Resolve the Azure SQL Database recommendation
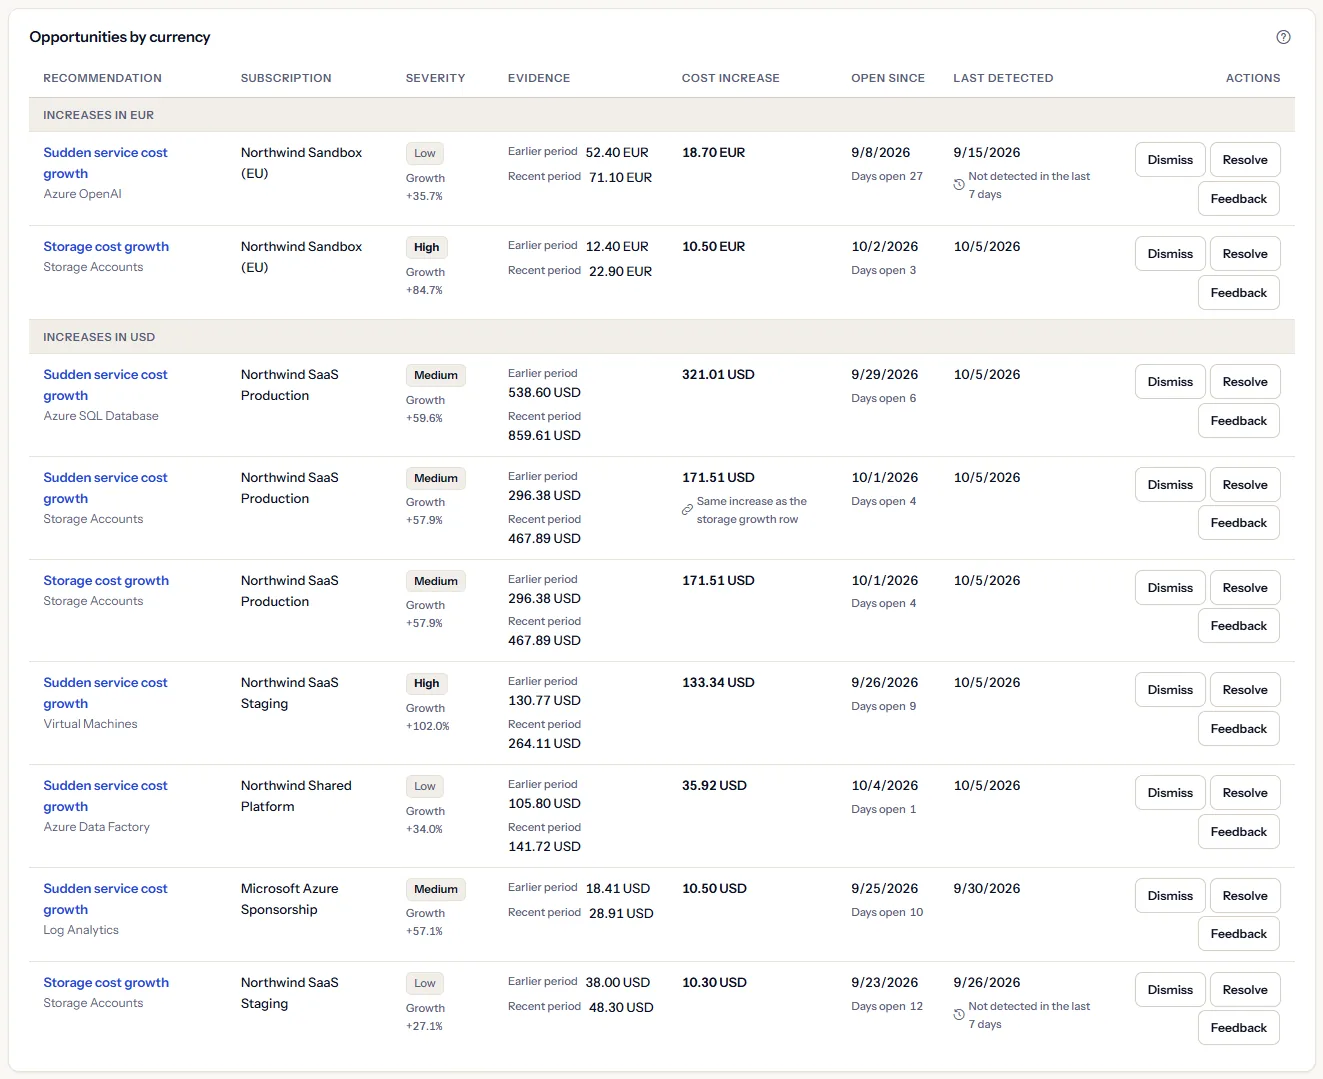This screenshot has width=1323, height=1079. click(1245, 382)
